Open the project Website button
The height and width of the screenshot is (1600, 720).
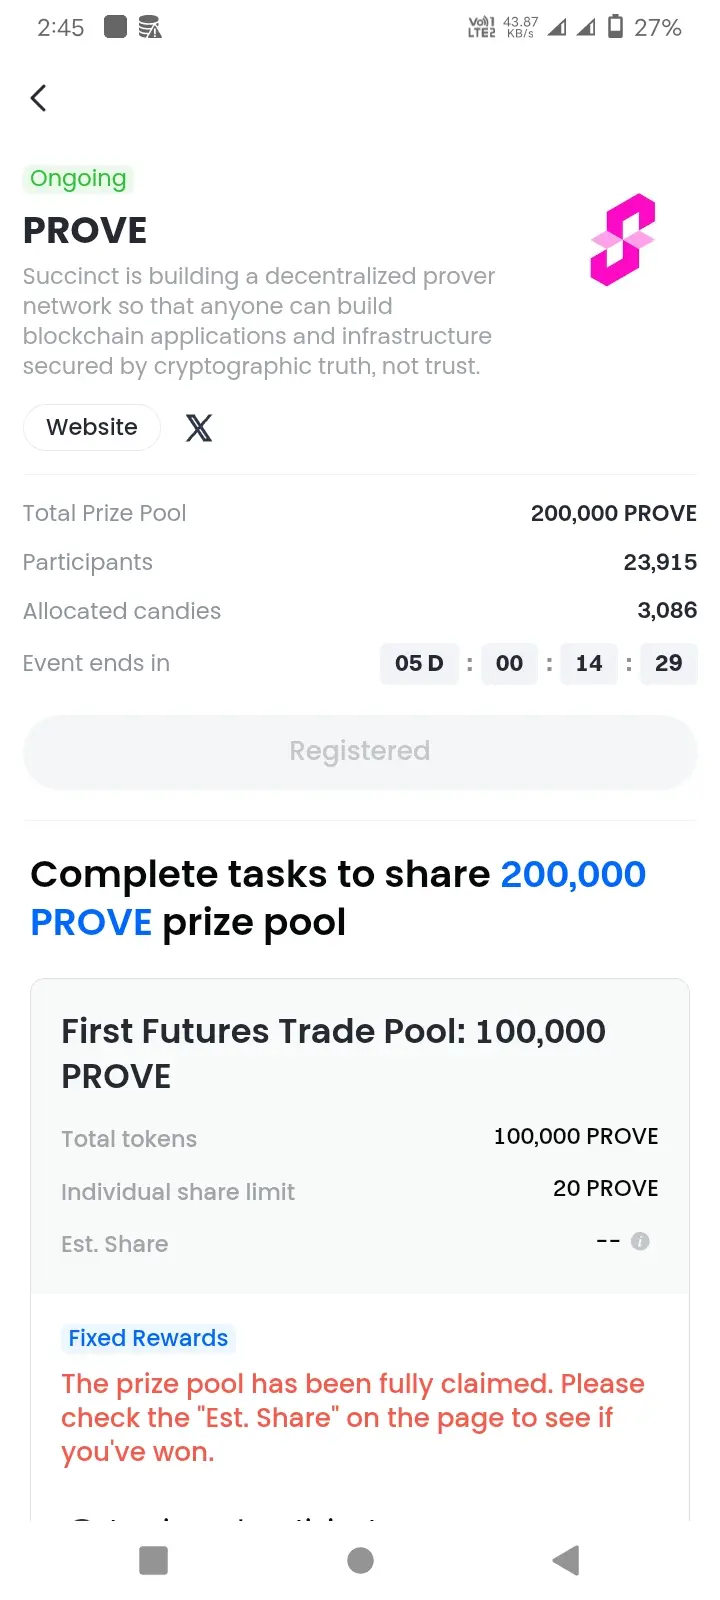pos(92,427)
